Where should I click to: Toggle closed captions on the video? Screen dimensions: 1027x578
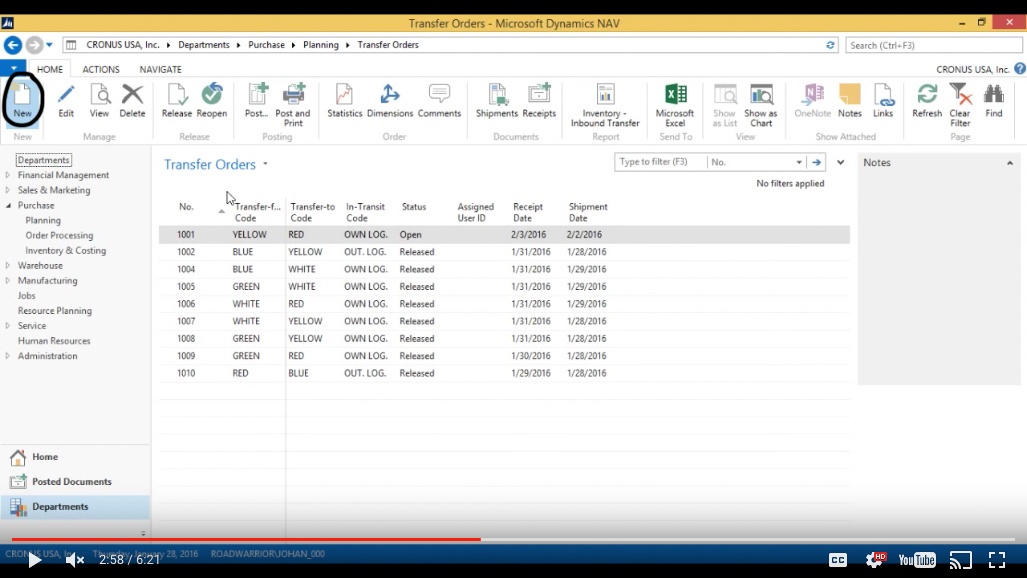pos(838,560)
